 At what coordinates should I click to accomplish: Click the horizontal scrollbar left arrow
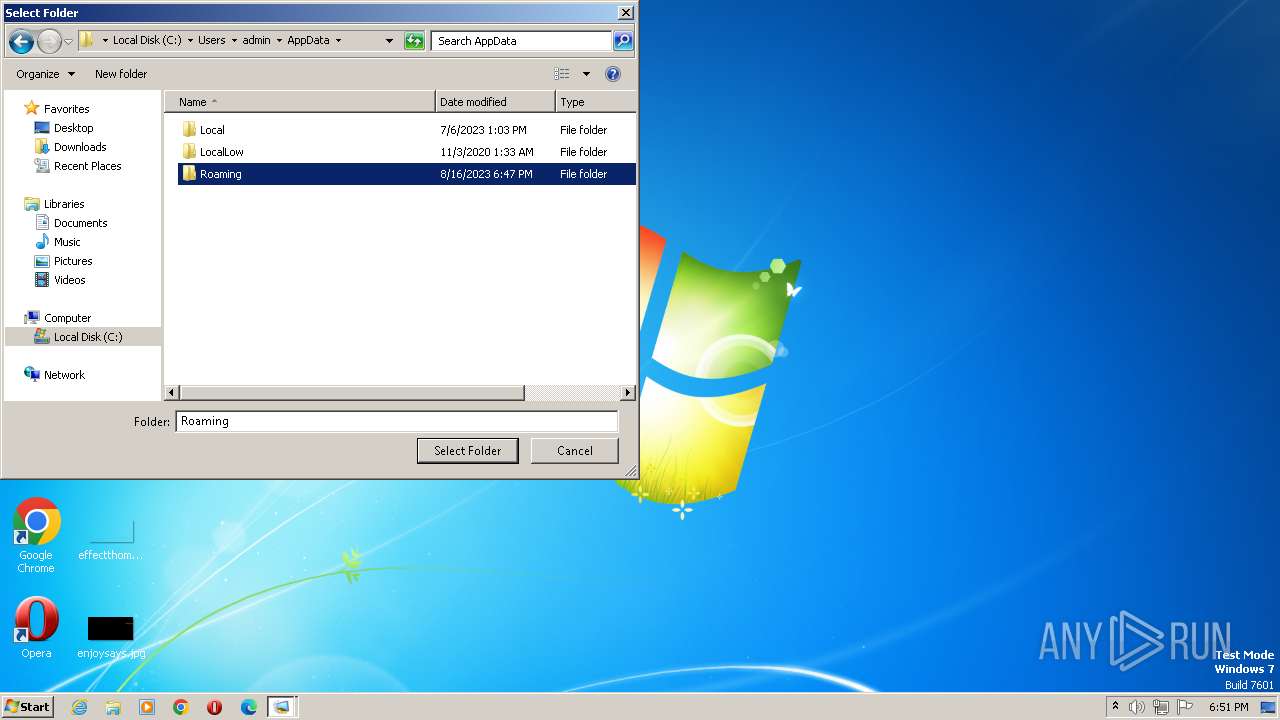pyautogui.click(x=171, y=393)
